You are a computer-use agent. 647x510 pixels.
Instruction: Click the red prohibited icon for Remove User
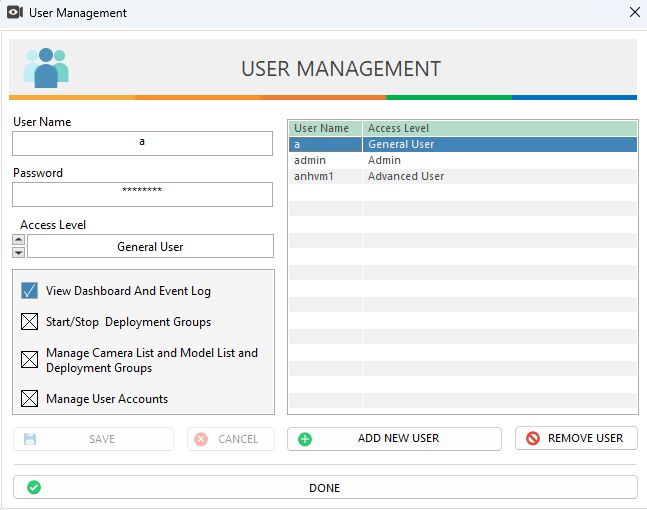coord(533,438)
